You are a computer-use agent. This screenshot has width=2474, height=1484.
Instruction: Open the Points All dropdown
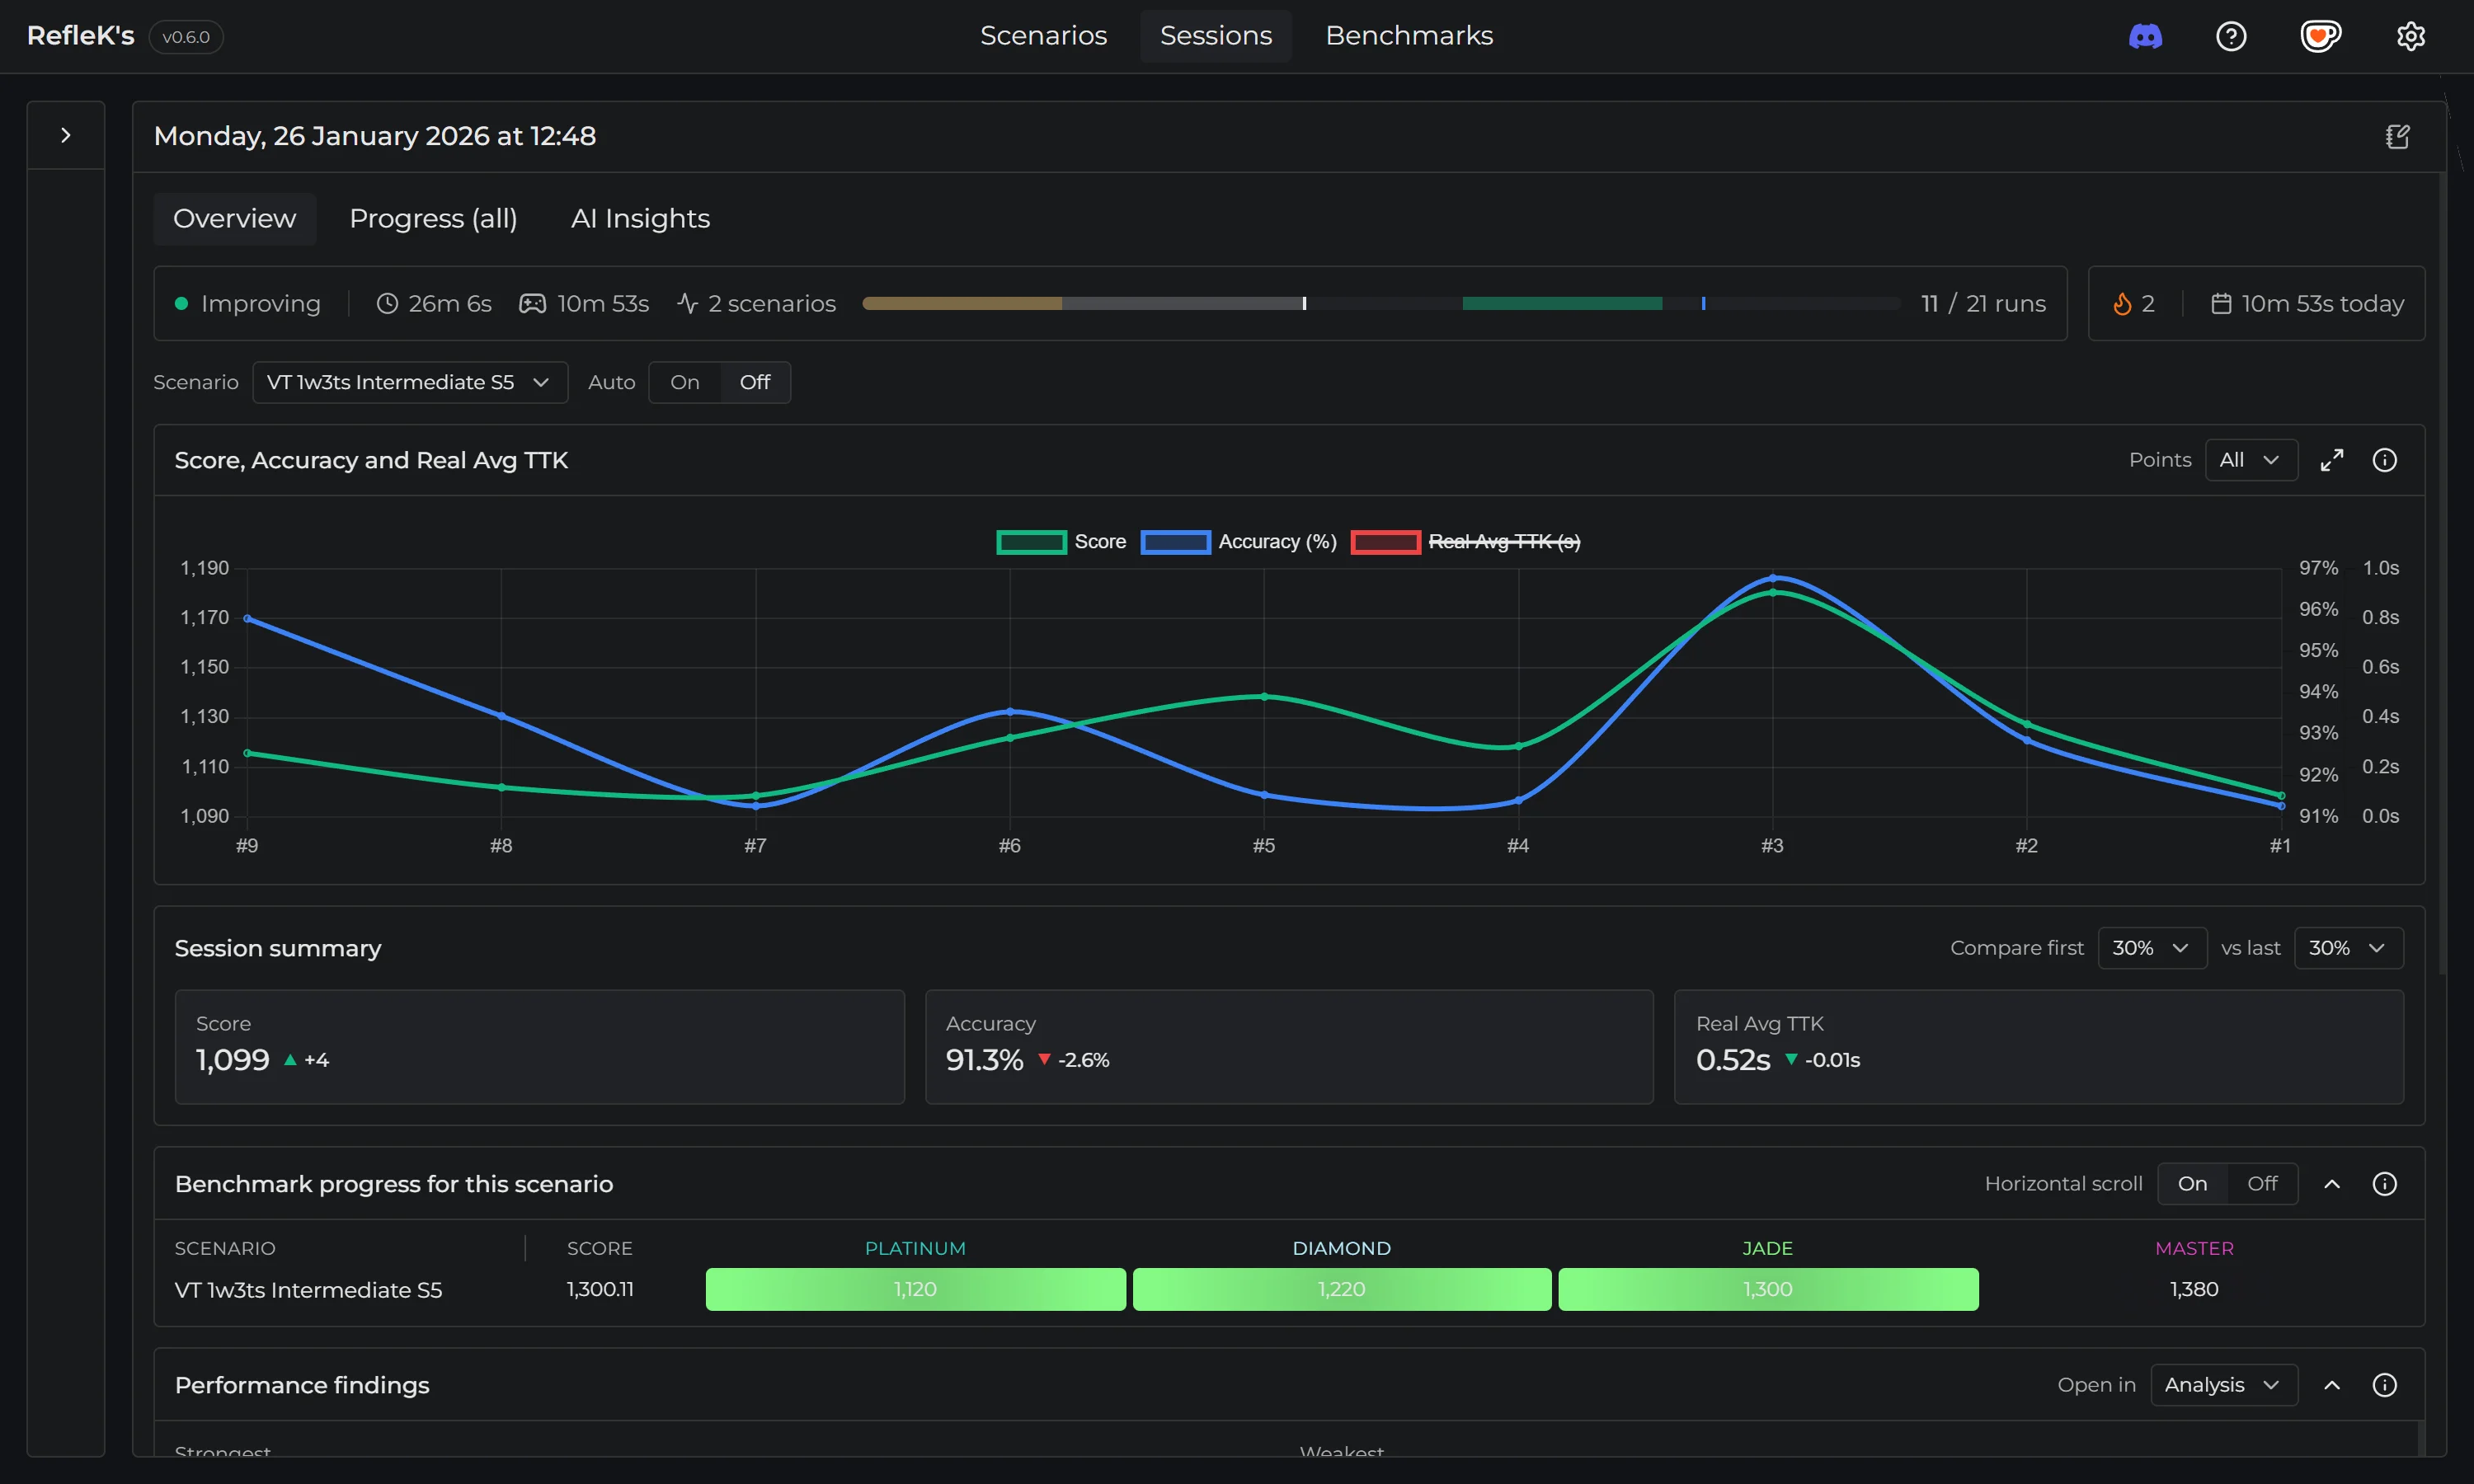click(x=2250, y=459)
